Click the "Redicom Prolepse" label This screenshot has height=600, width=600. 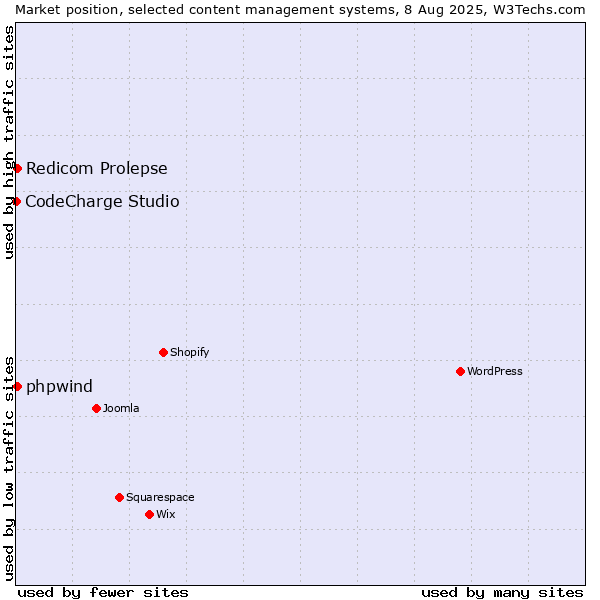(x=97, y=168)
